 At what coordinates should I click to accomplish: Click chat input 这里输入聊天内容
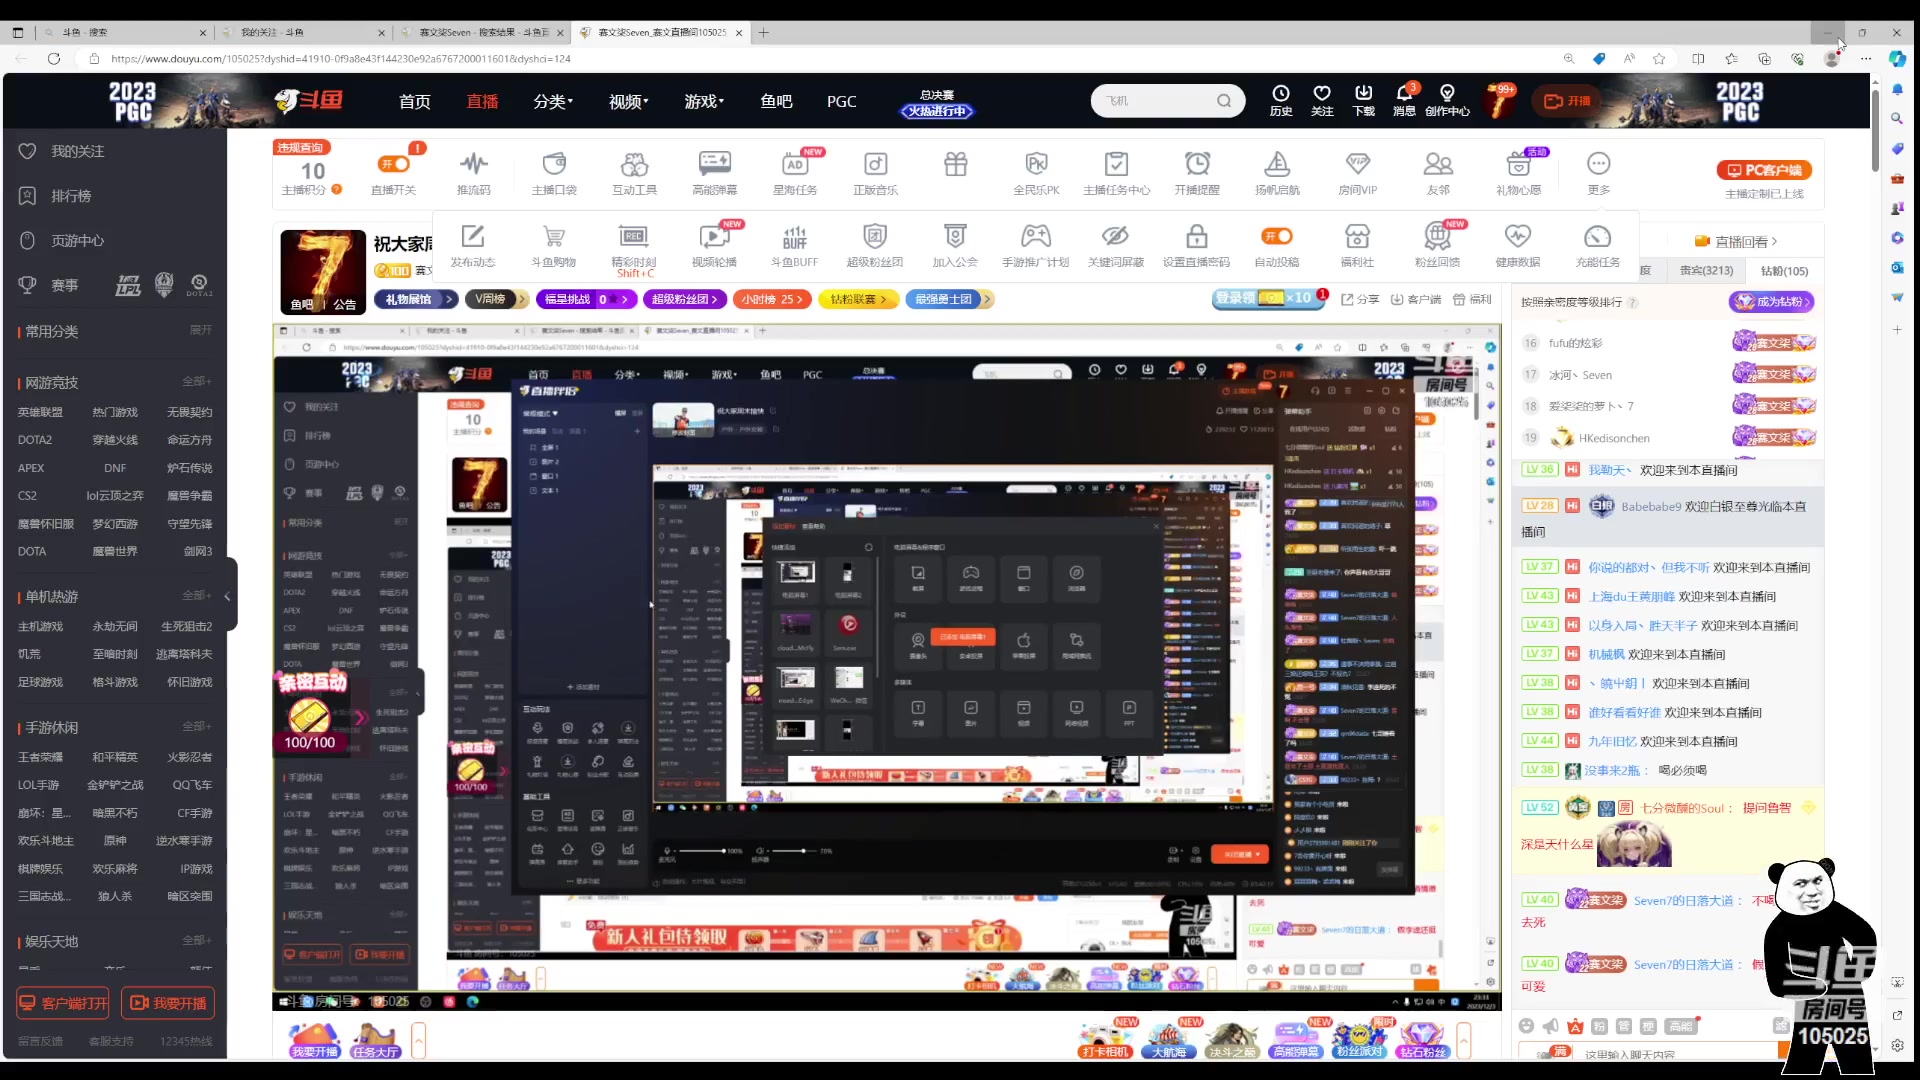coord(1648,1053)
